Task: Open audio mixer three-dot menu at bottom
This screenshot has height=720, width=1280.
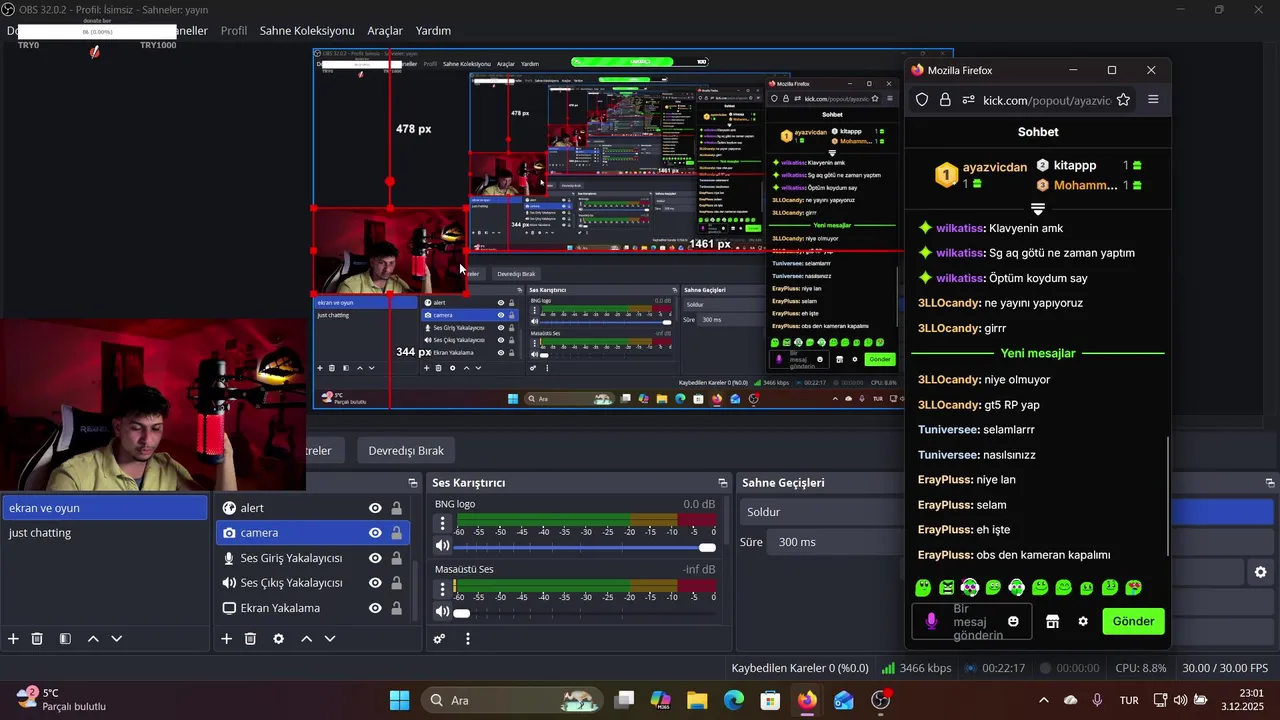Action: pos(467,639)
